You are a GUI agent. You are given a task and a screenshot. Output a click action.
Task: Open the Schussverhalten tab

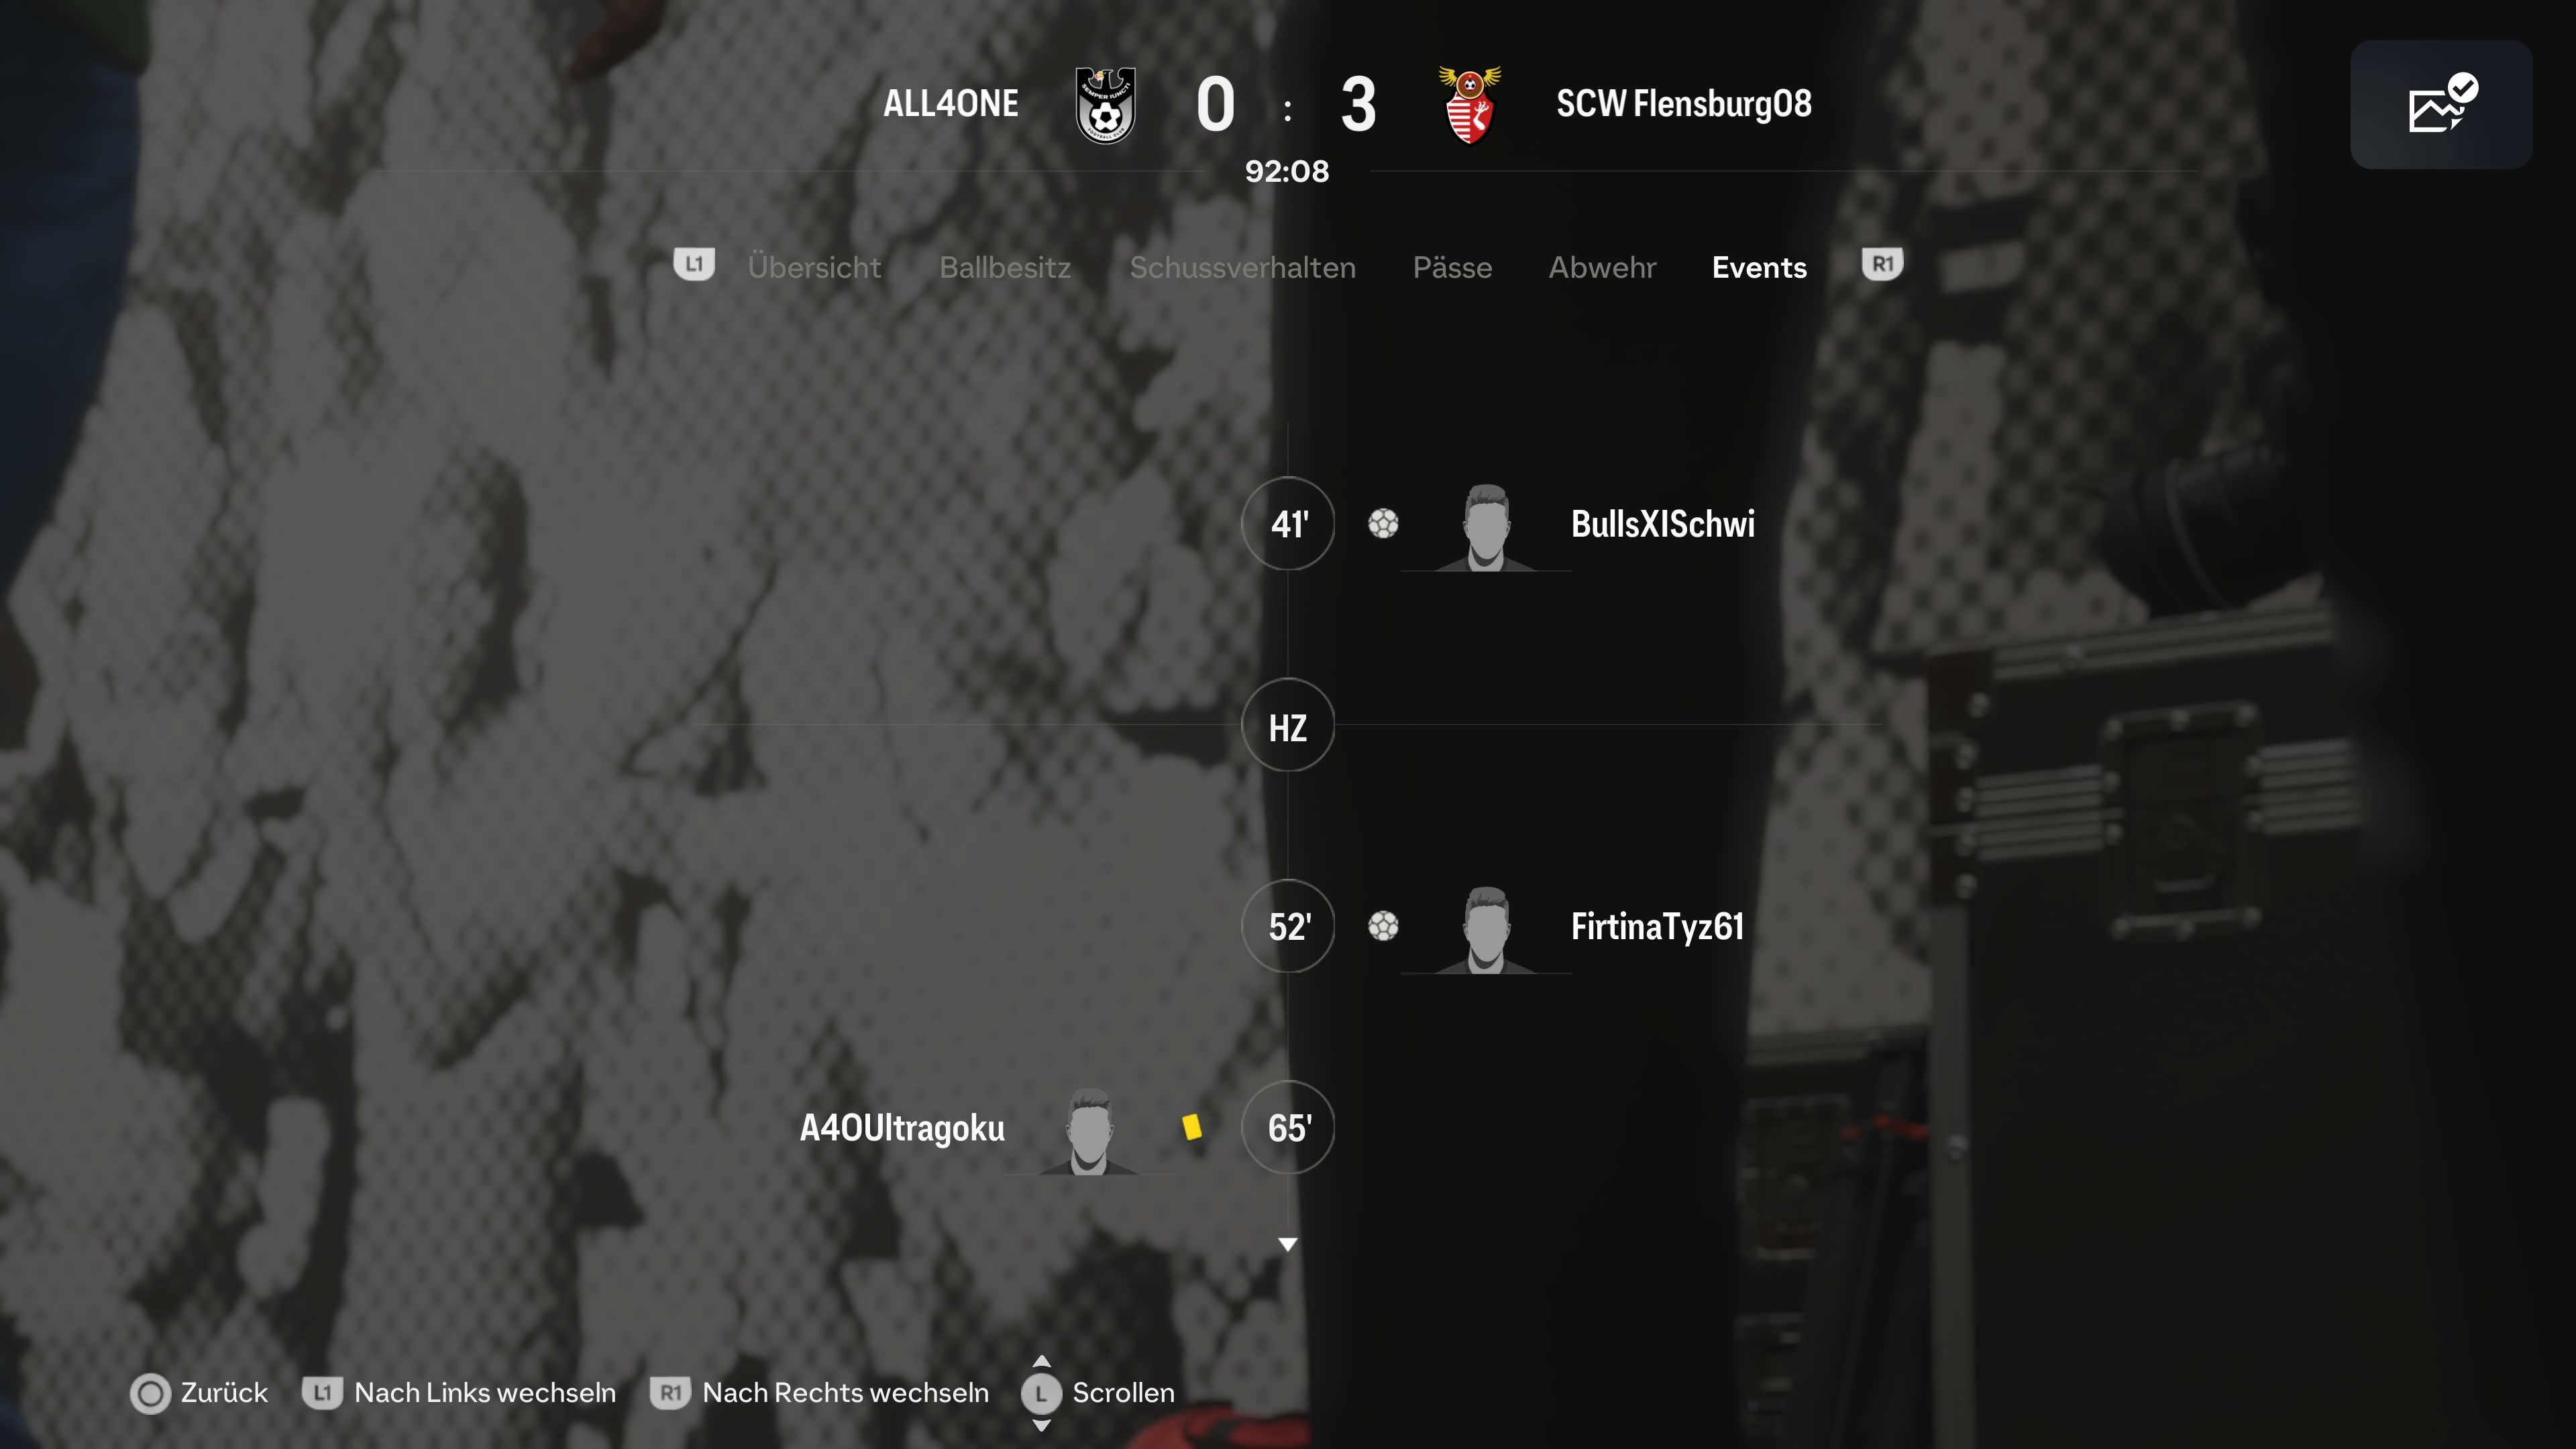(x=1243, y=267)
